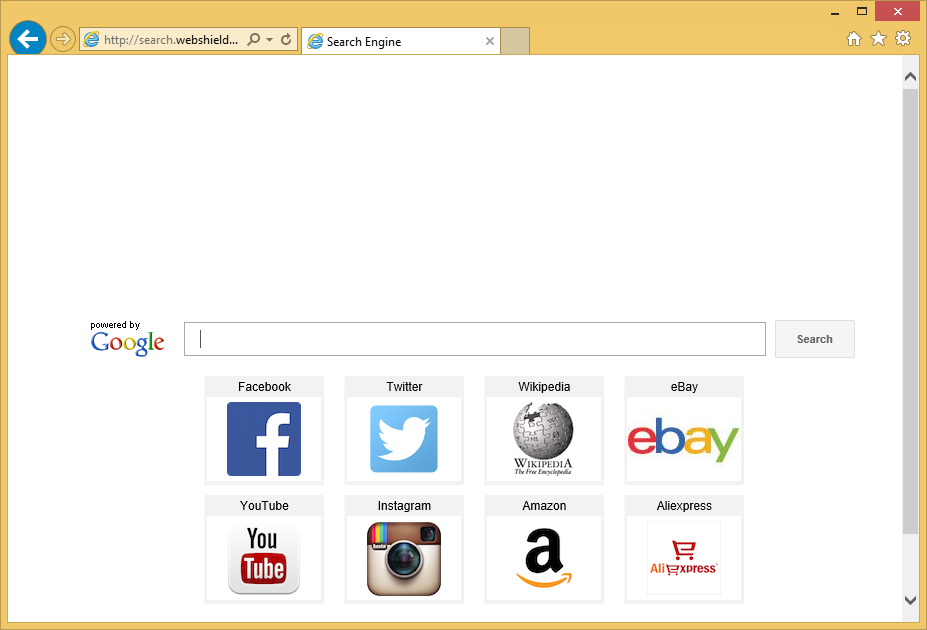Screen dimensions: 927x630
Task: Focus the web search text field
Action: click(x=475, y=339)
